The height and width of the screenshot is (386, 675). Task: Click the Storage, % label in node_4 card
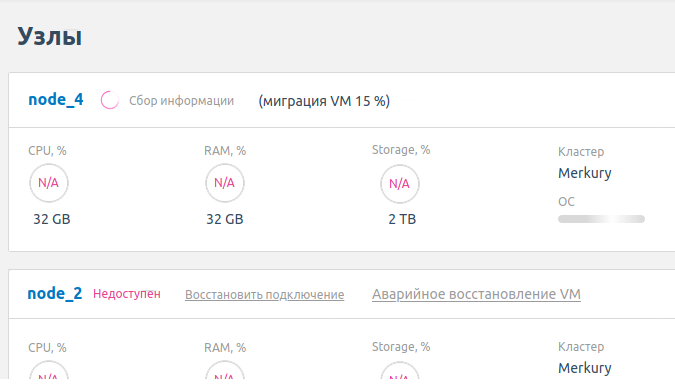click(x=401, y=150)
